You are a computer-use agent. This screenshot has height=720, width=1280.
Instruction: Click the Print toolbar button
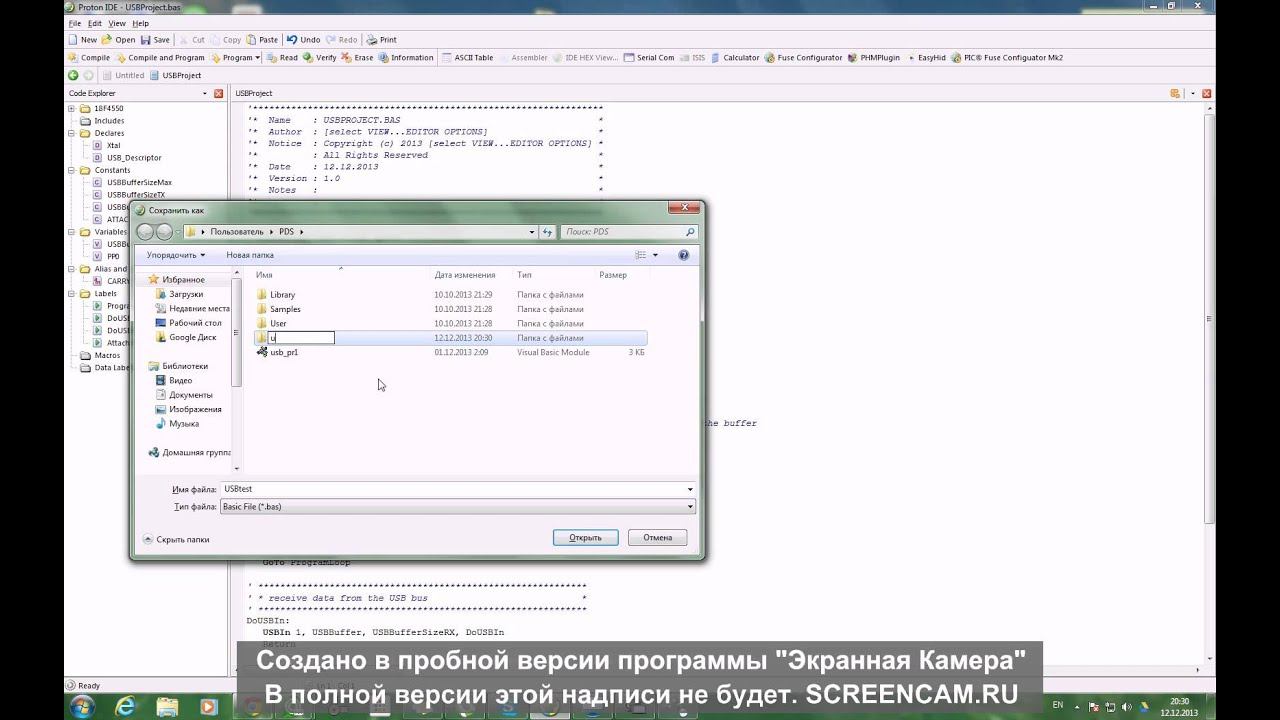pos(382,40)
